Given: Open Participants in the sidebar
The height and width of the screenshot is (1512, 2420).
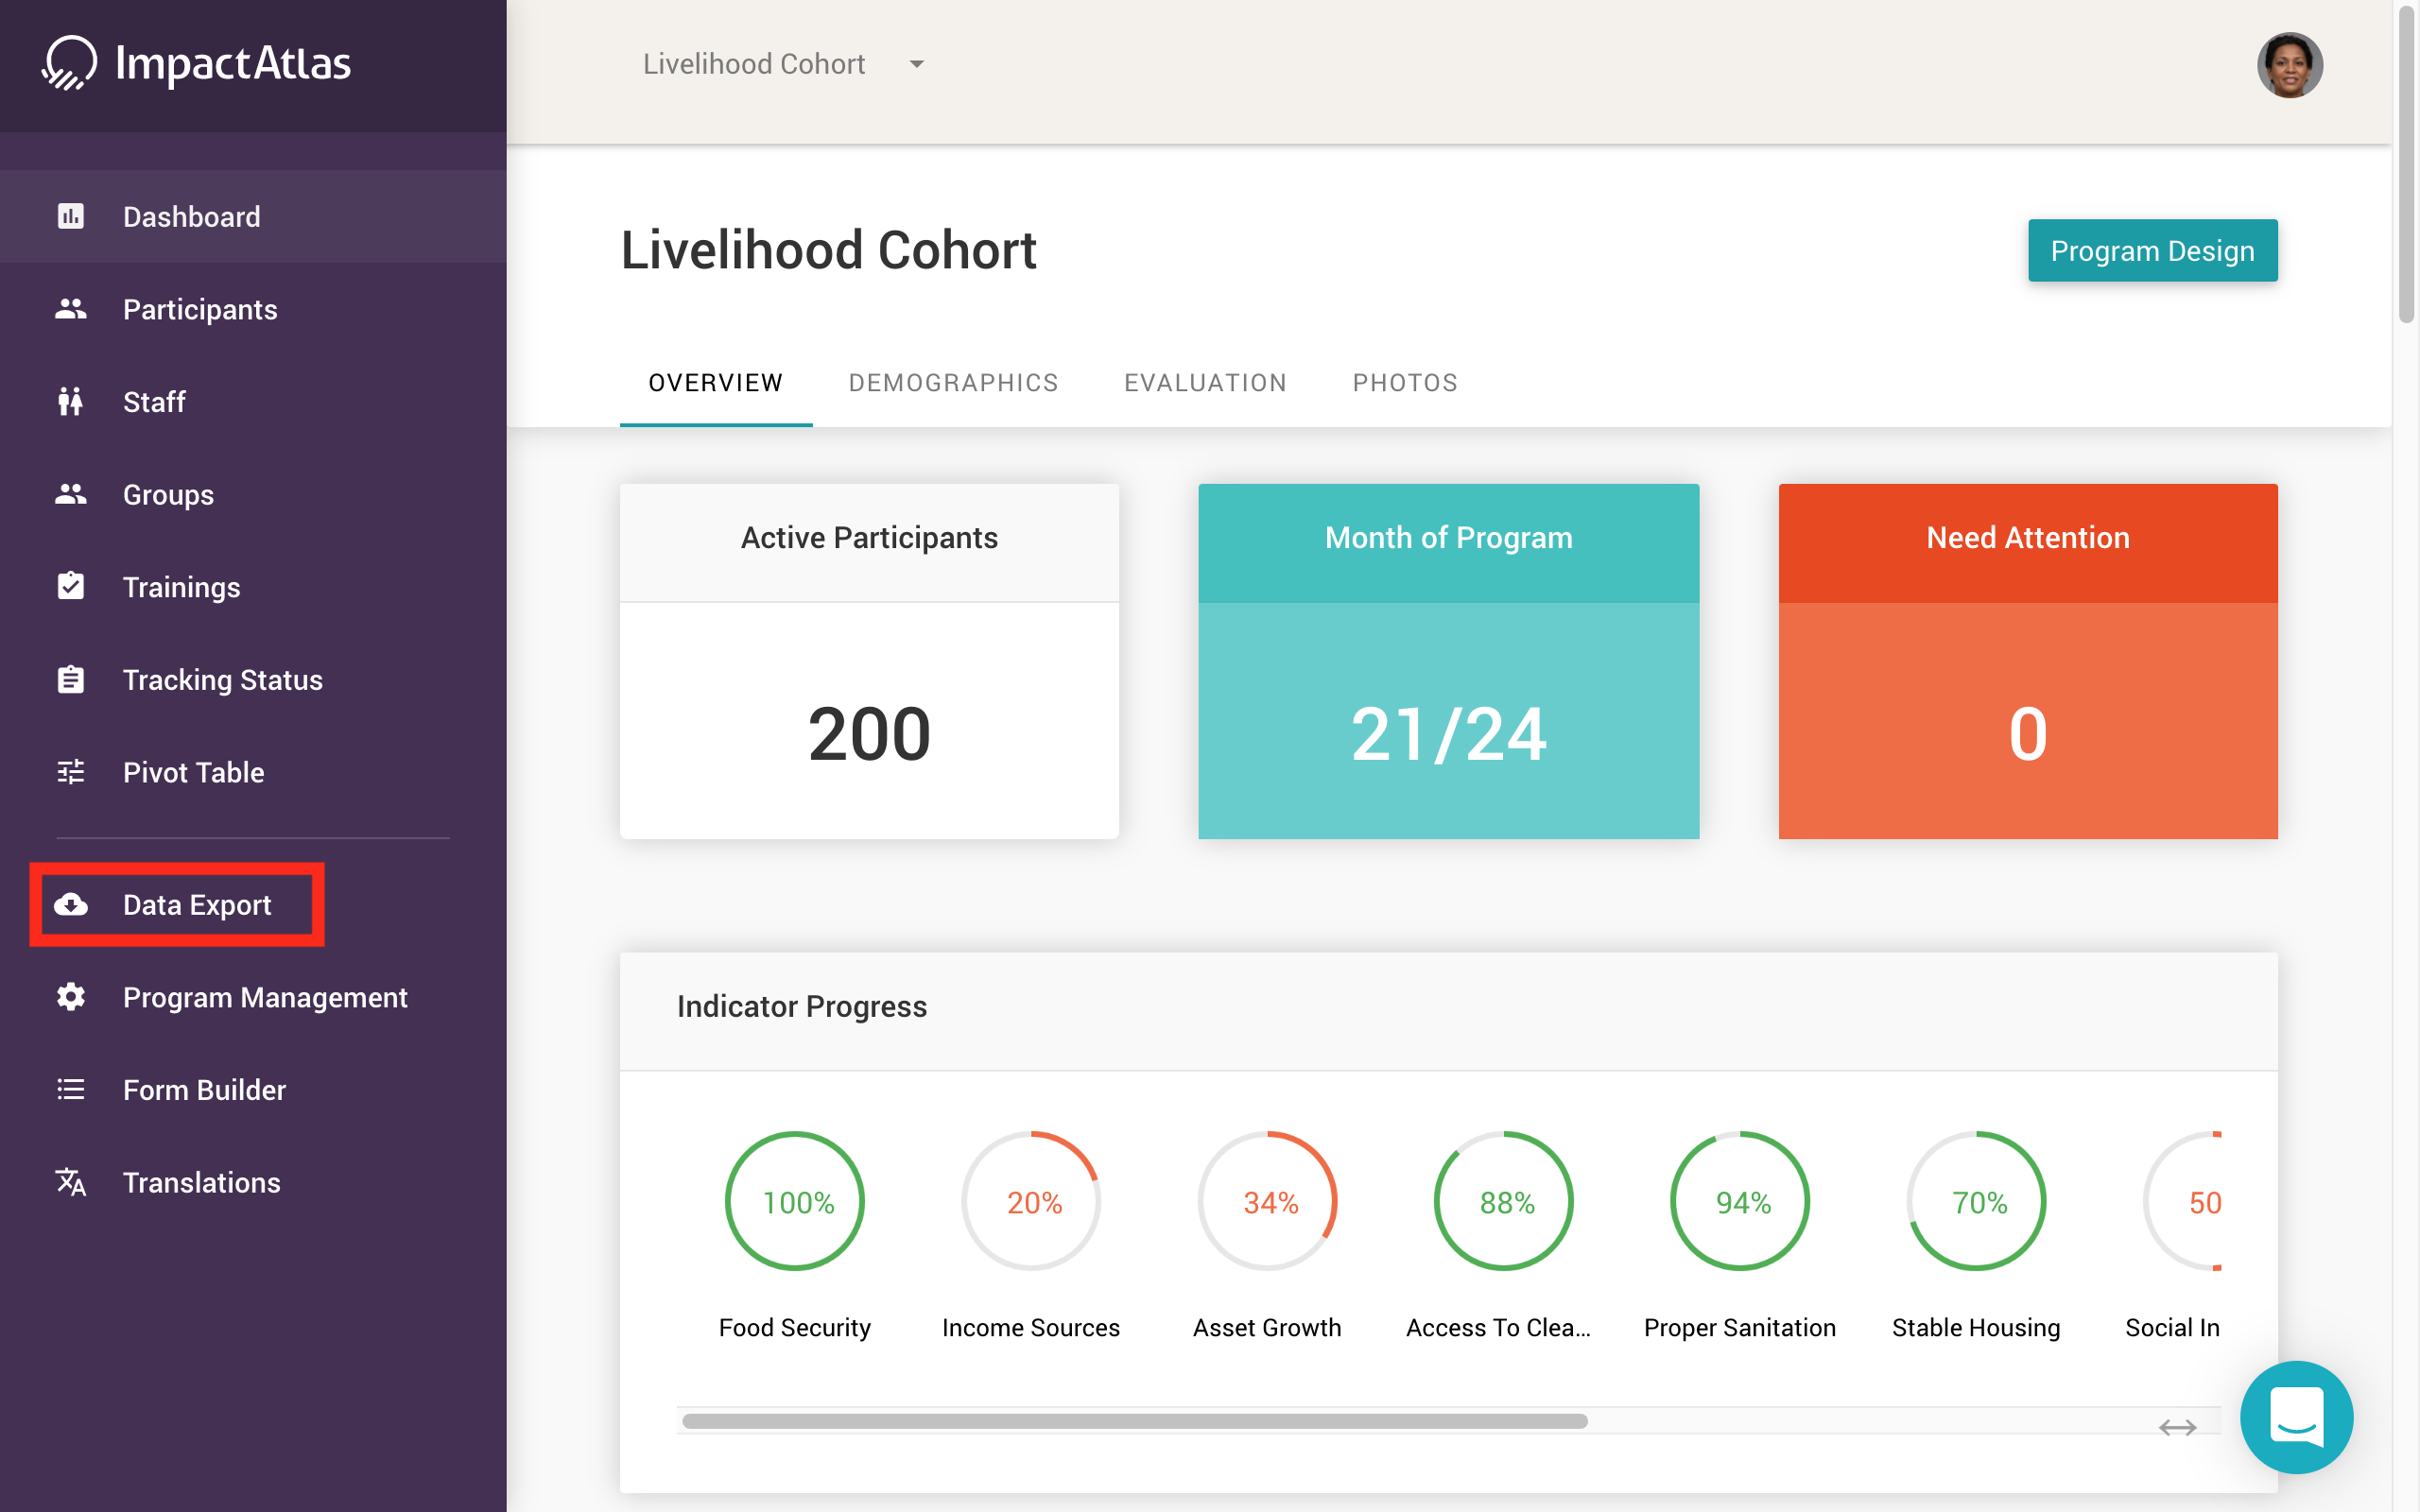Looking at the screenshot, I should click(200, 310).
